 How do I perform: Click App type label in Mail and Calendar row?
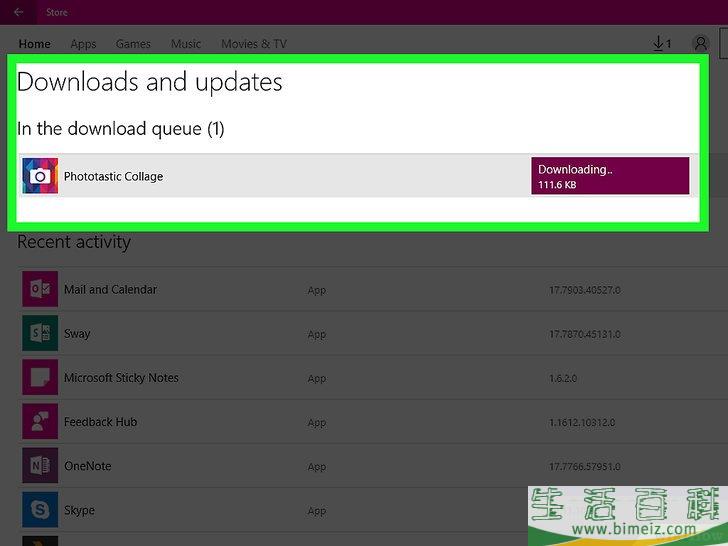click(317, 291)
